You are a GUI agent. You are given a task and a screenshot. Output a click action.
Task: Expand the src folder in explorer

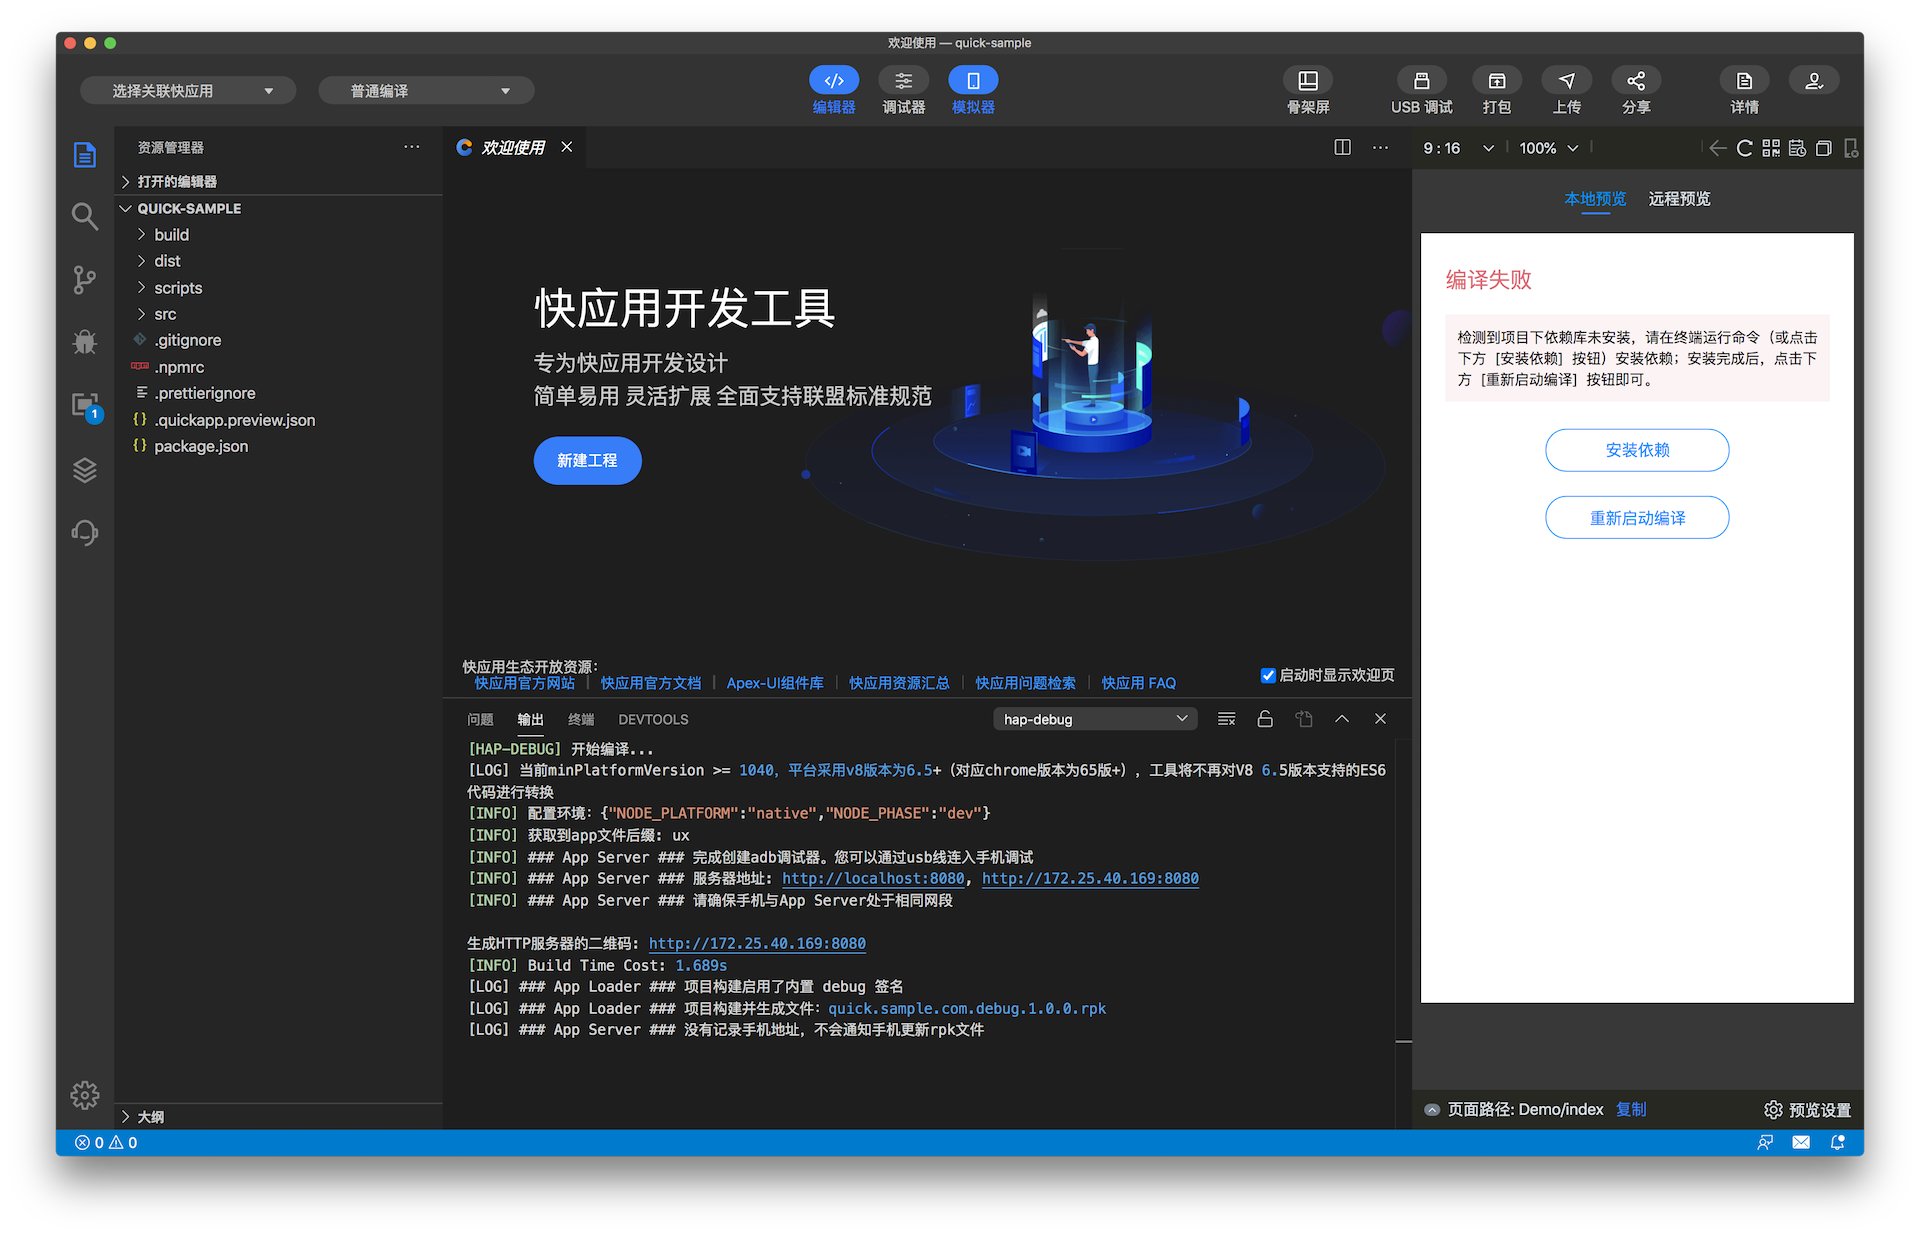[165, 314]
